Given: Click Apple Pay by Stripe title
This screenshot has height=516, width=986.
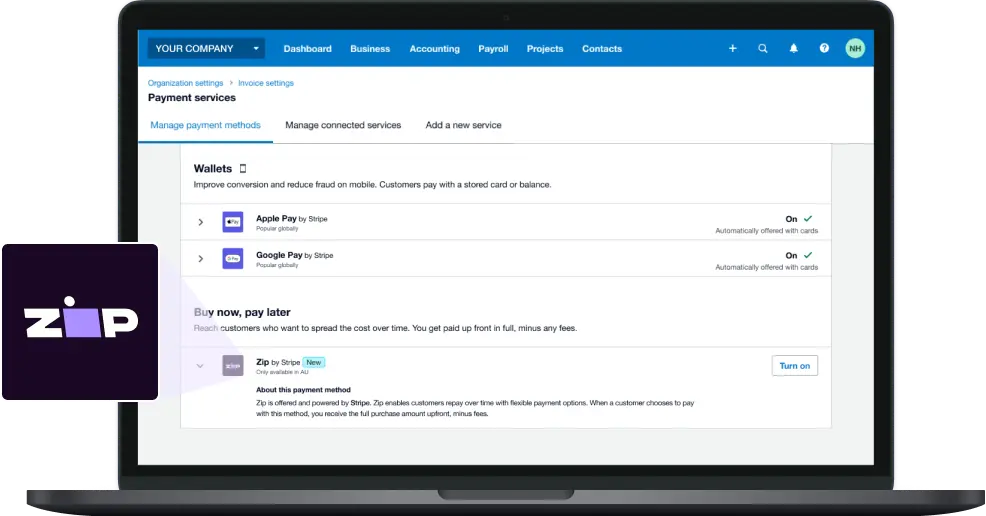Looking at the screenshot, I should 292,219.
